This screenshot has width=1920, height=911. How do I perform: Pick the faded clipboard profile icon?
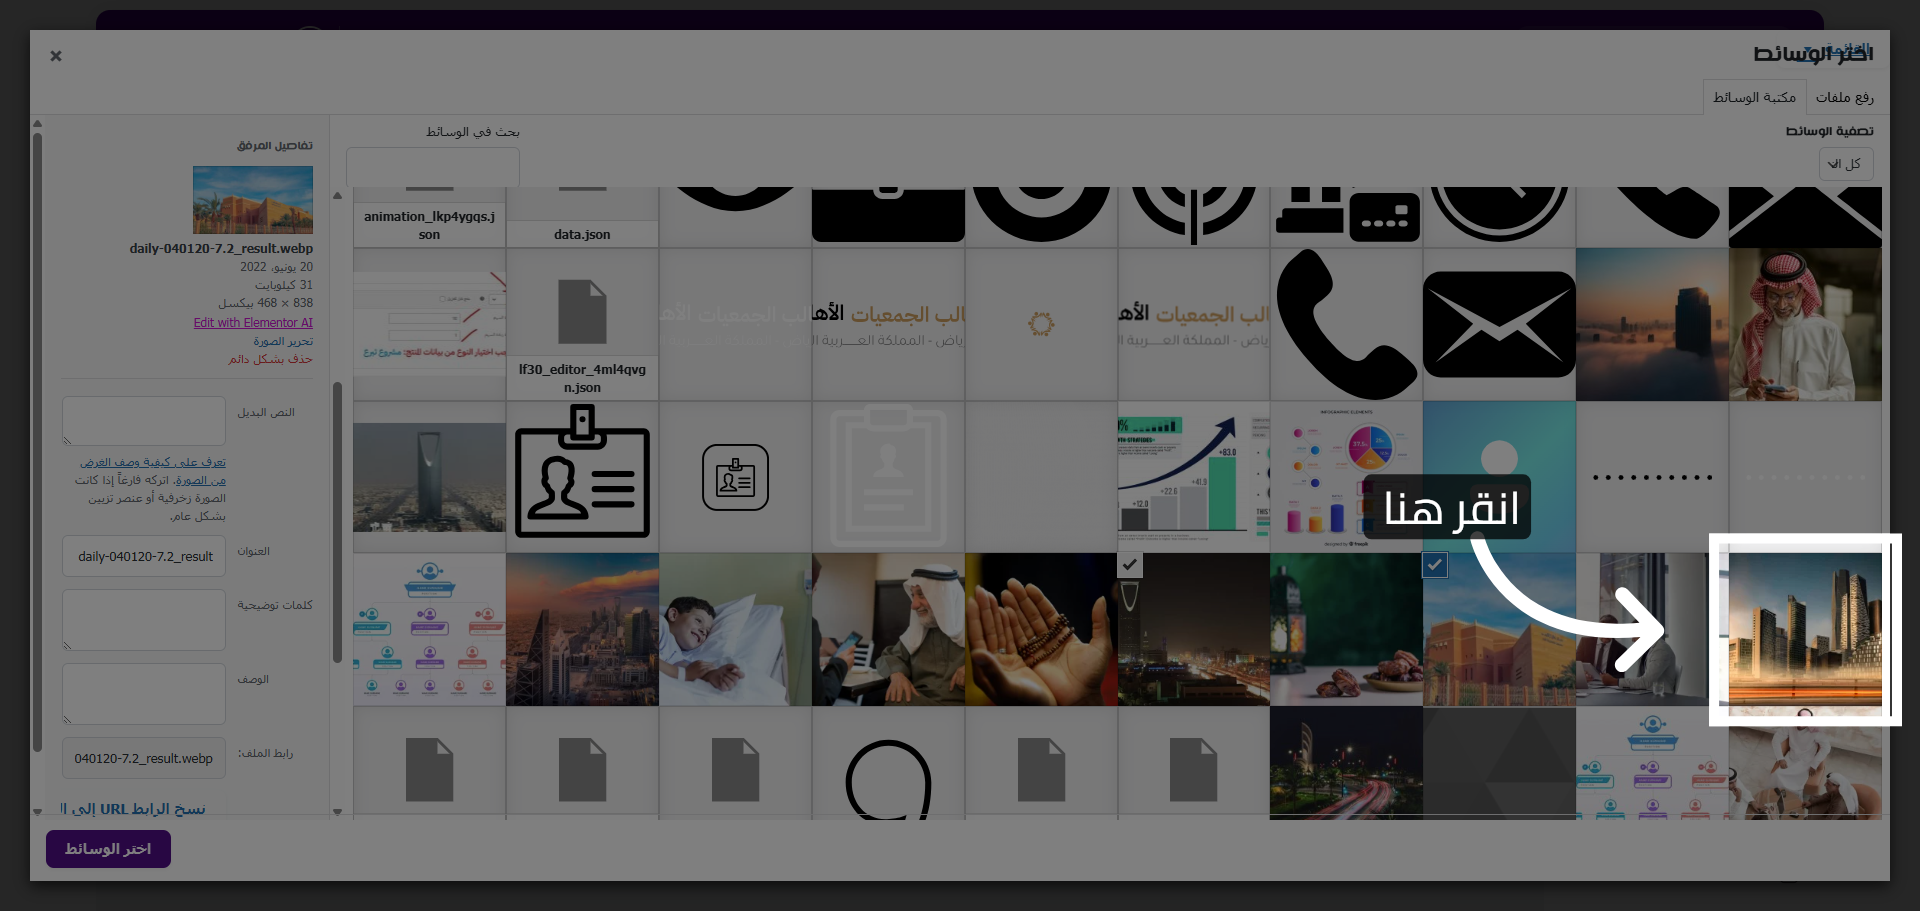pyautogui.click(x=888, y=477)
